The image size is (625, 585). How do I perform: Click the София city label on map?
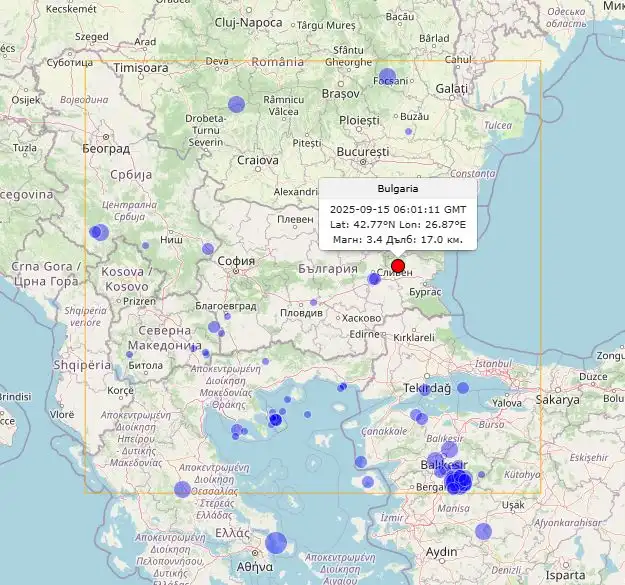click(236, 262)
